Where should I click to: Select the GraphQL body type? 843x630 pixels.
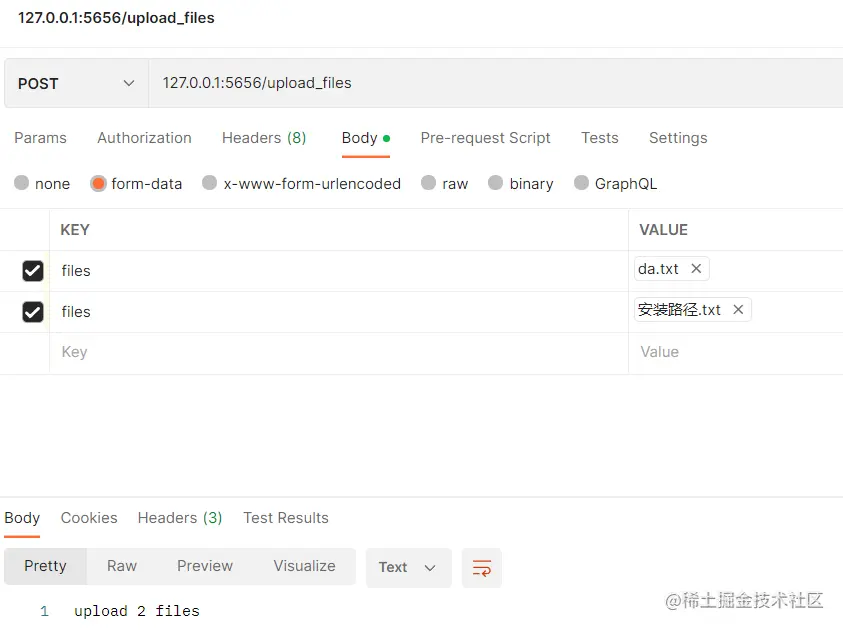coord(616,183)
